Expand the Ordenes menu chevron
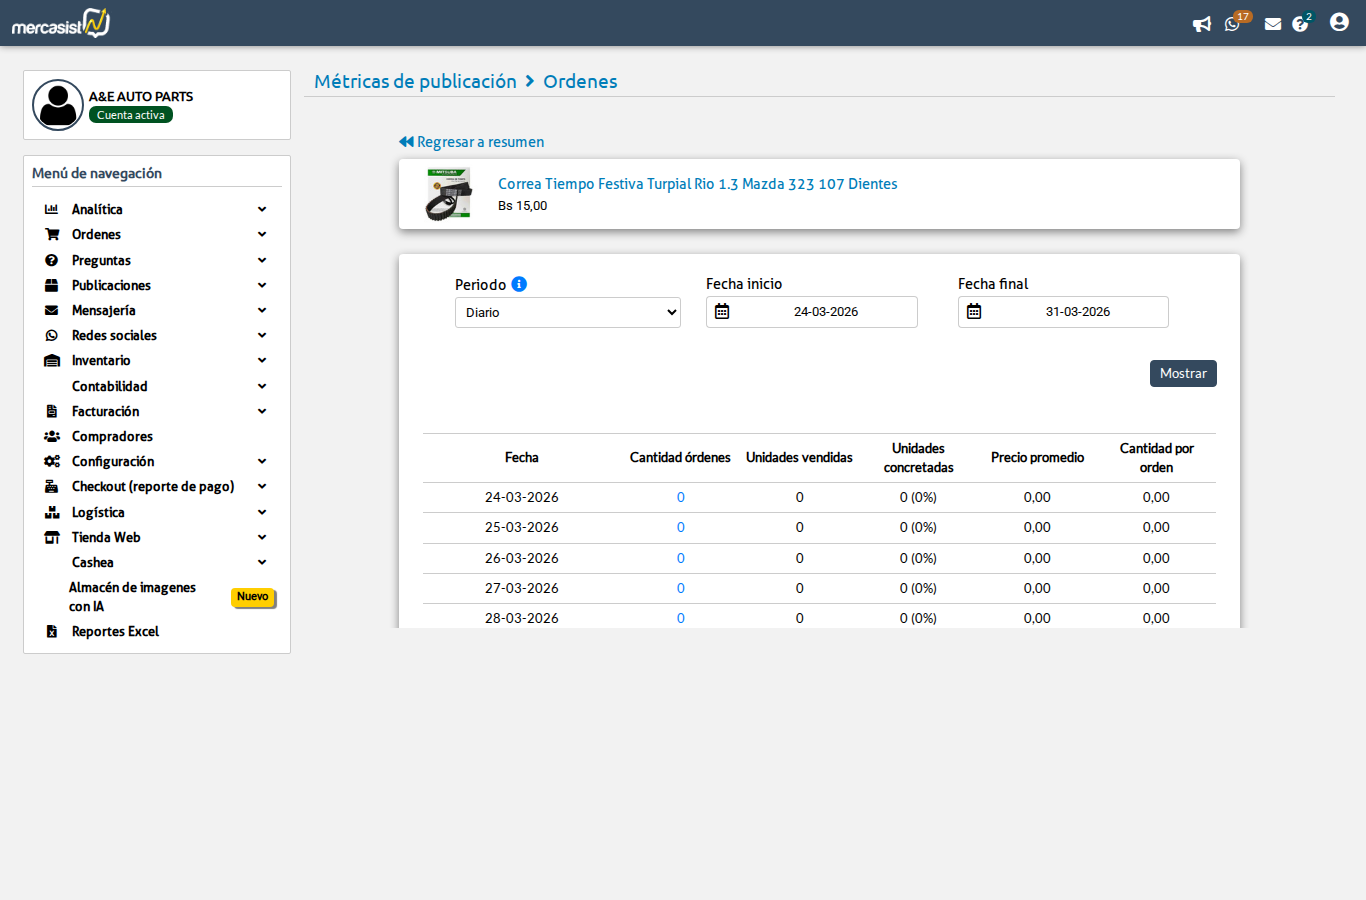 262,234
